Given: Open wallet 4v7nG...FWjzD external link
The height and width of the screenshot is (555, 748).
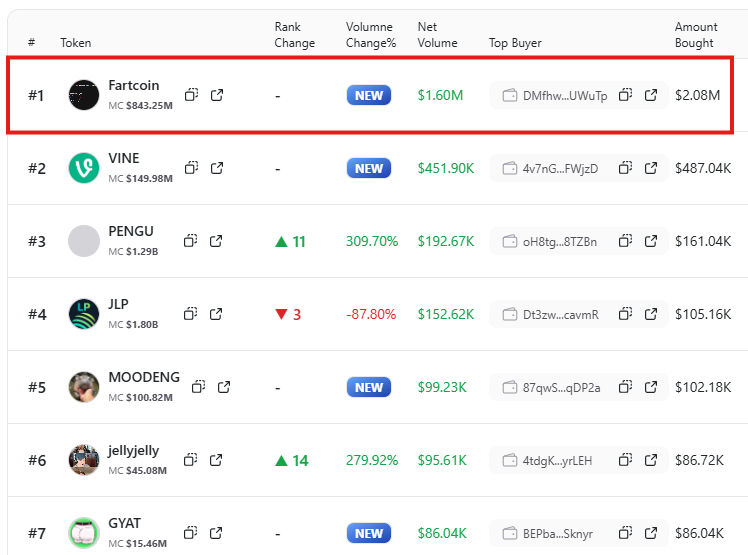Looking at the screenshot, I should coord(651,168).
